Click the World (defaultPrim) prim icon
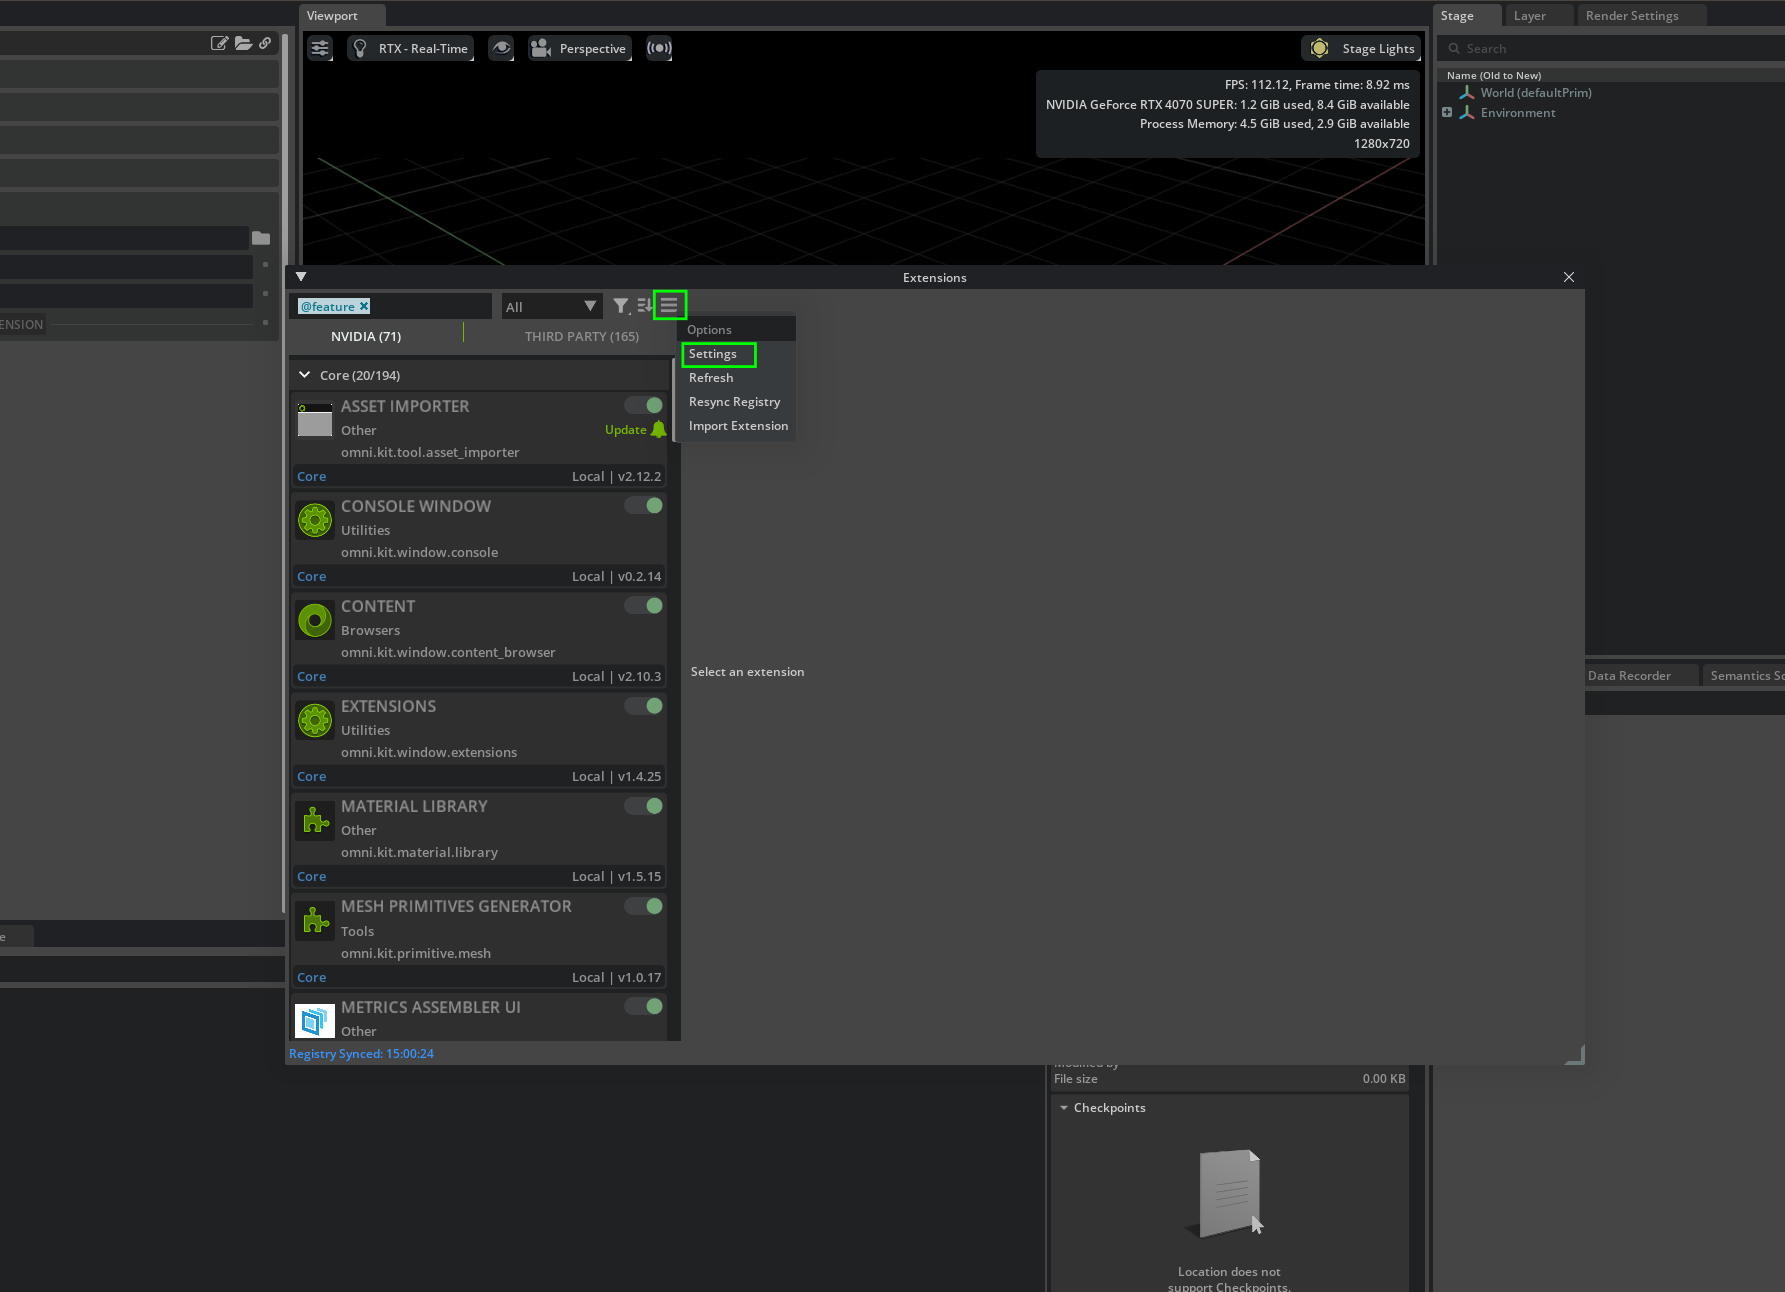 (x=1467, y=93)
